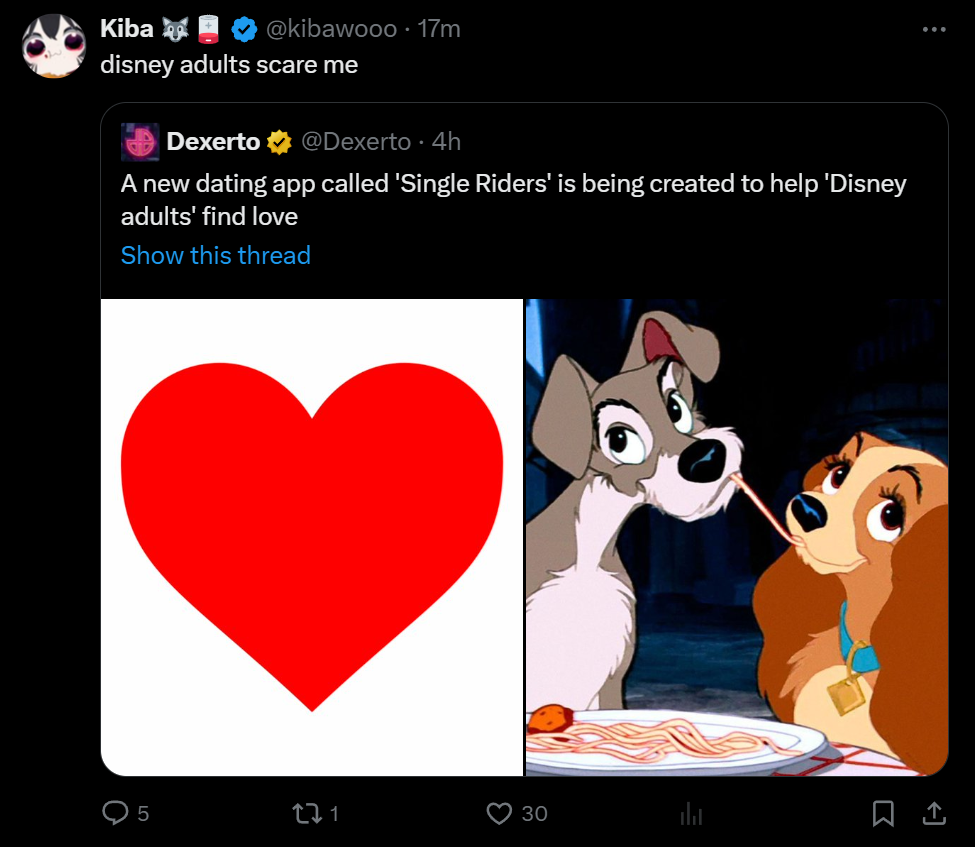Click the 17m post timestamp

tap(439, 30)
